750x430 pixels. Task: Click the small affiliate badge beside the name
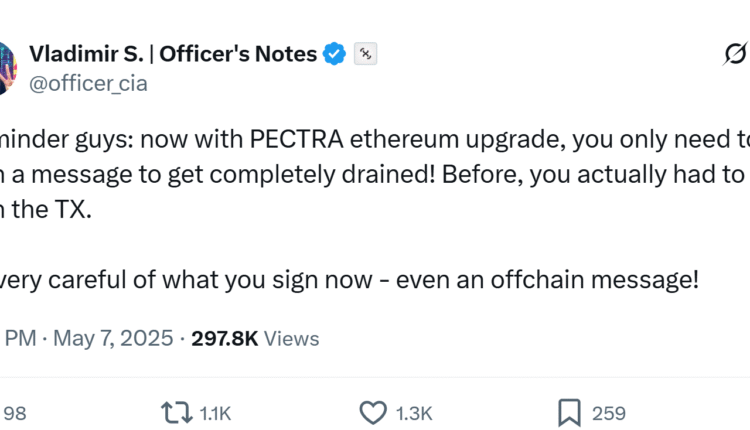point(366,54)
